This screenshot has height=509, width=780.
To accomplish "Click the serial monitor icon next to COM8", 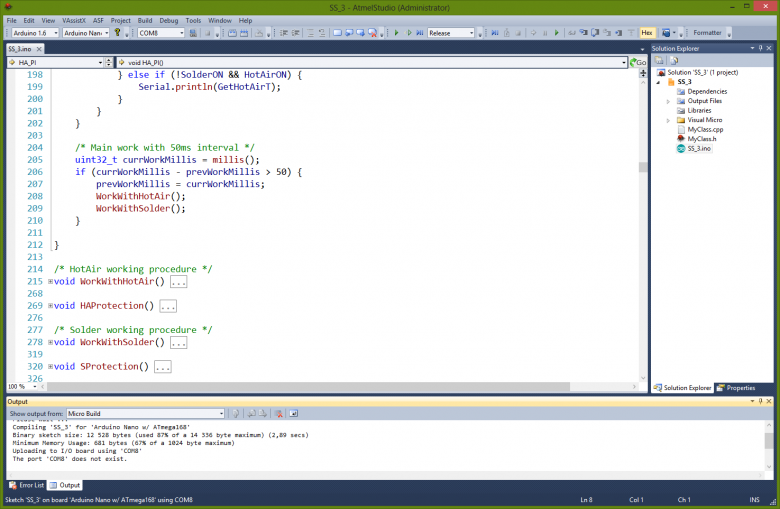I will click(x=194, y=33).
